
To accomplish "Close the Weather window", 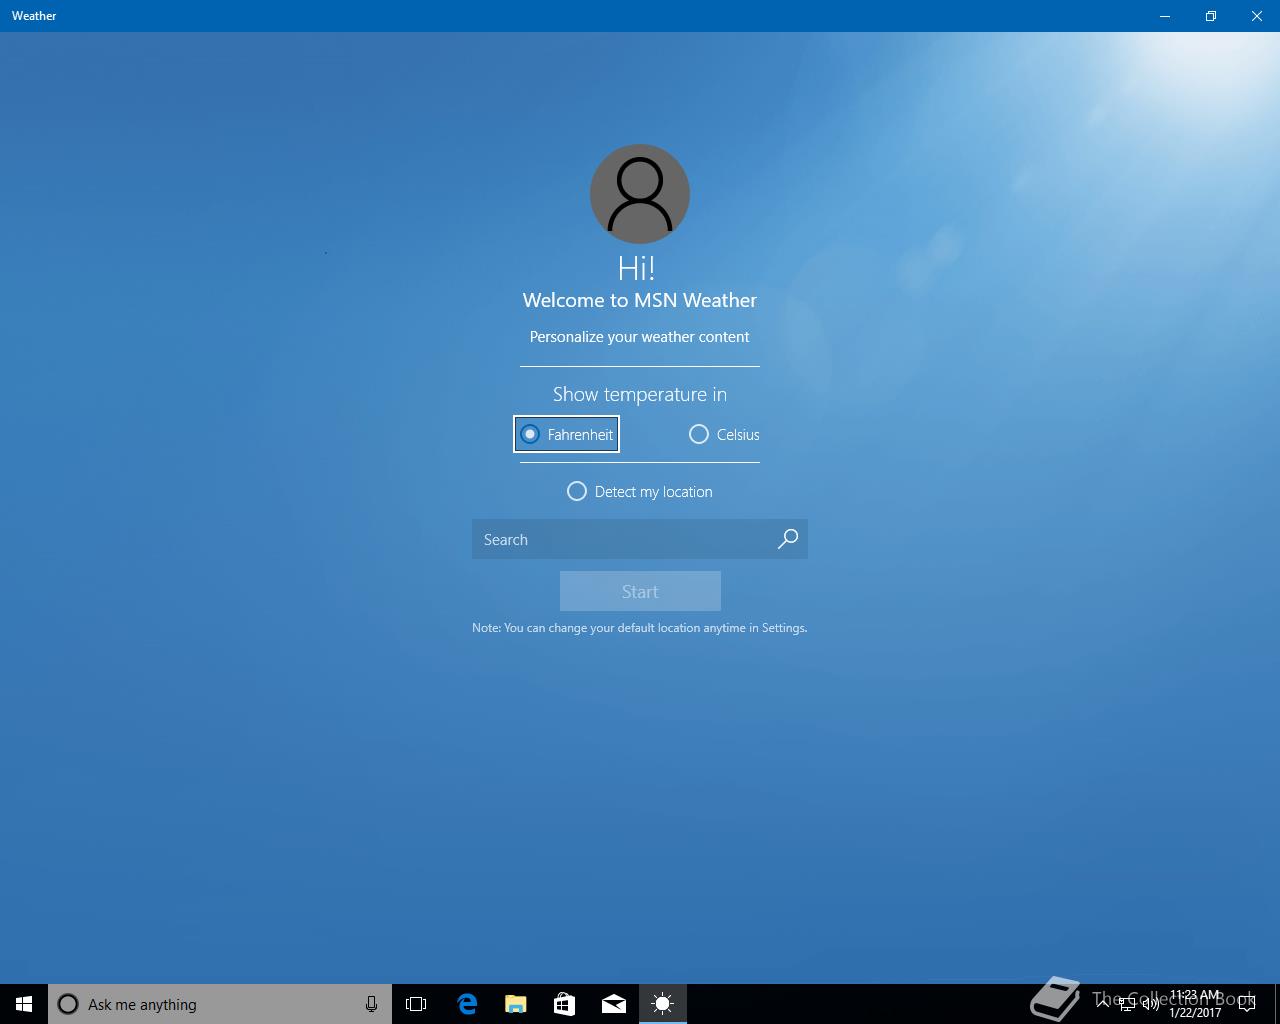I will (1257, 16).
